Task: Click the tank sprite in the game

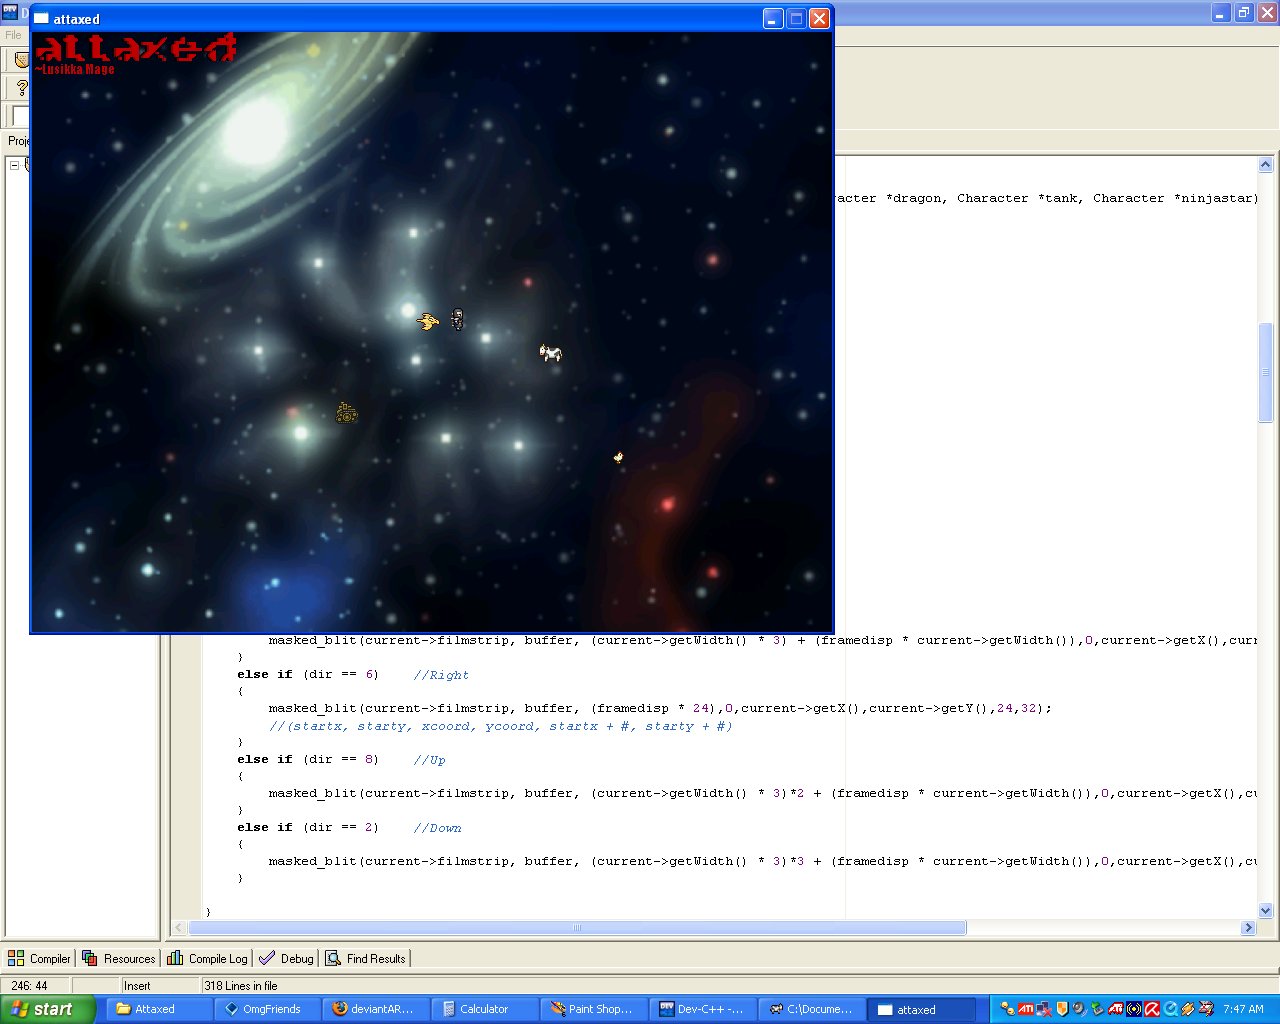Action: [x=346, y=412]
